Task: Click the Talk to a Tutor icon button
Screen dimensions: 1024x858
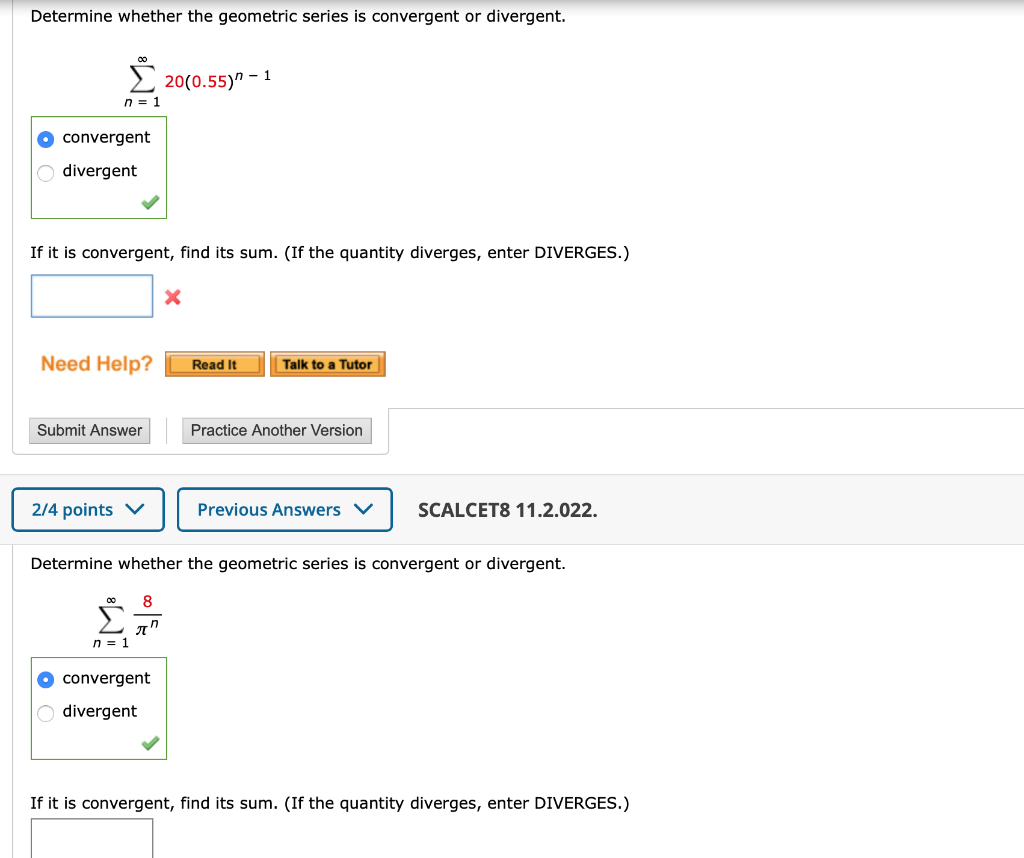Action: coord(327,364)
